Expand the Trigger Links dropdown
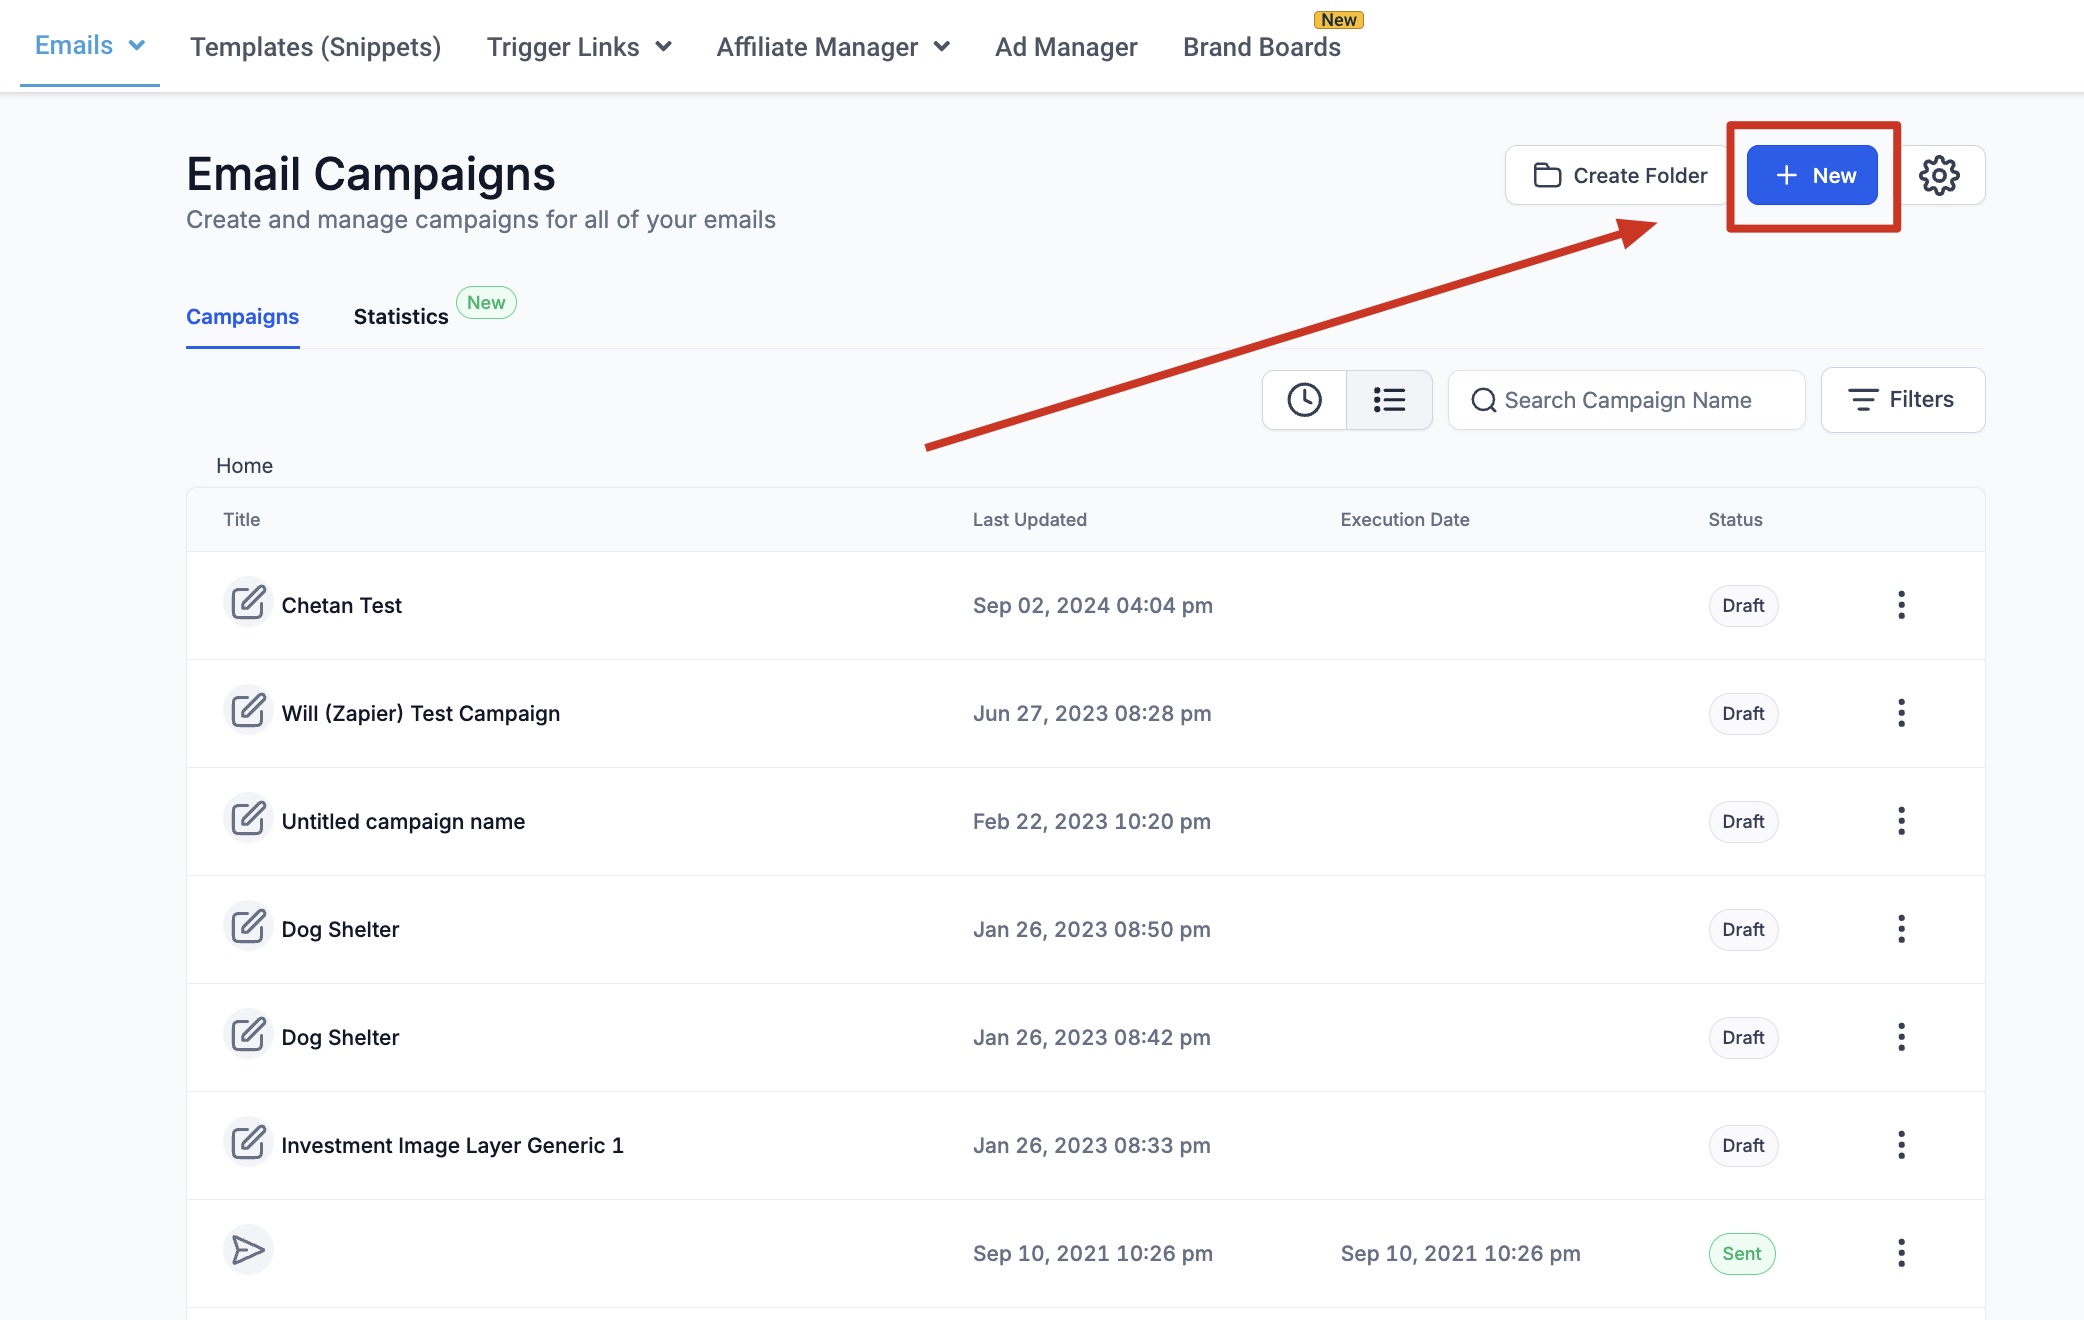Screen dimensions: 2084x1320 [x=578, y=47]
